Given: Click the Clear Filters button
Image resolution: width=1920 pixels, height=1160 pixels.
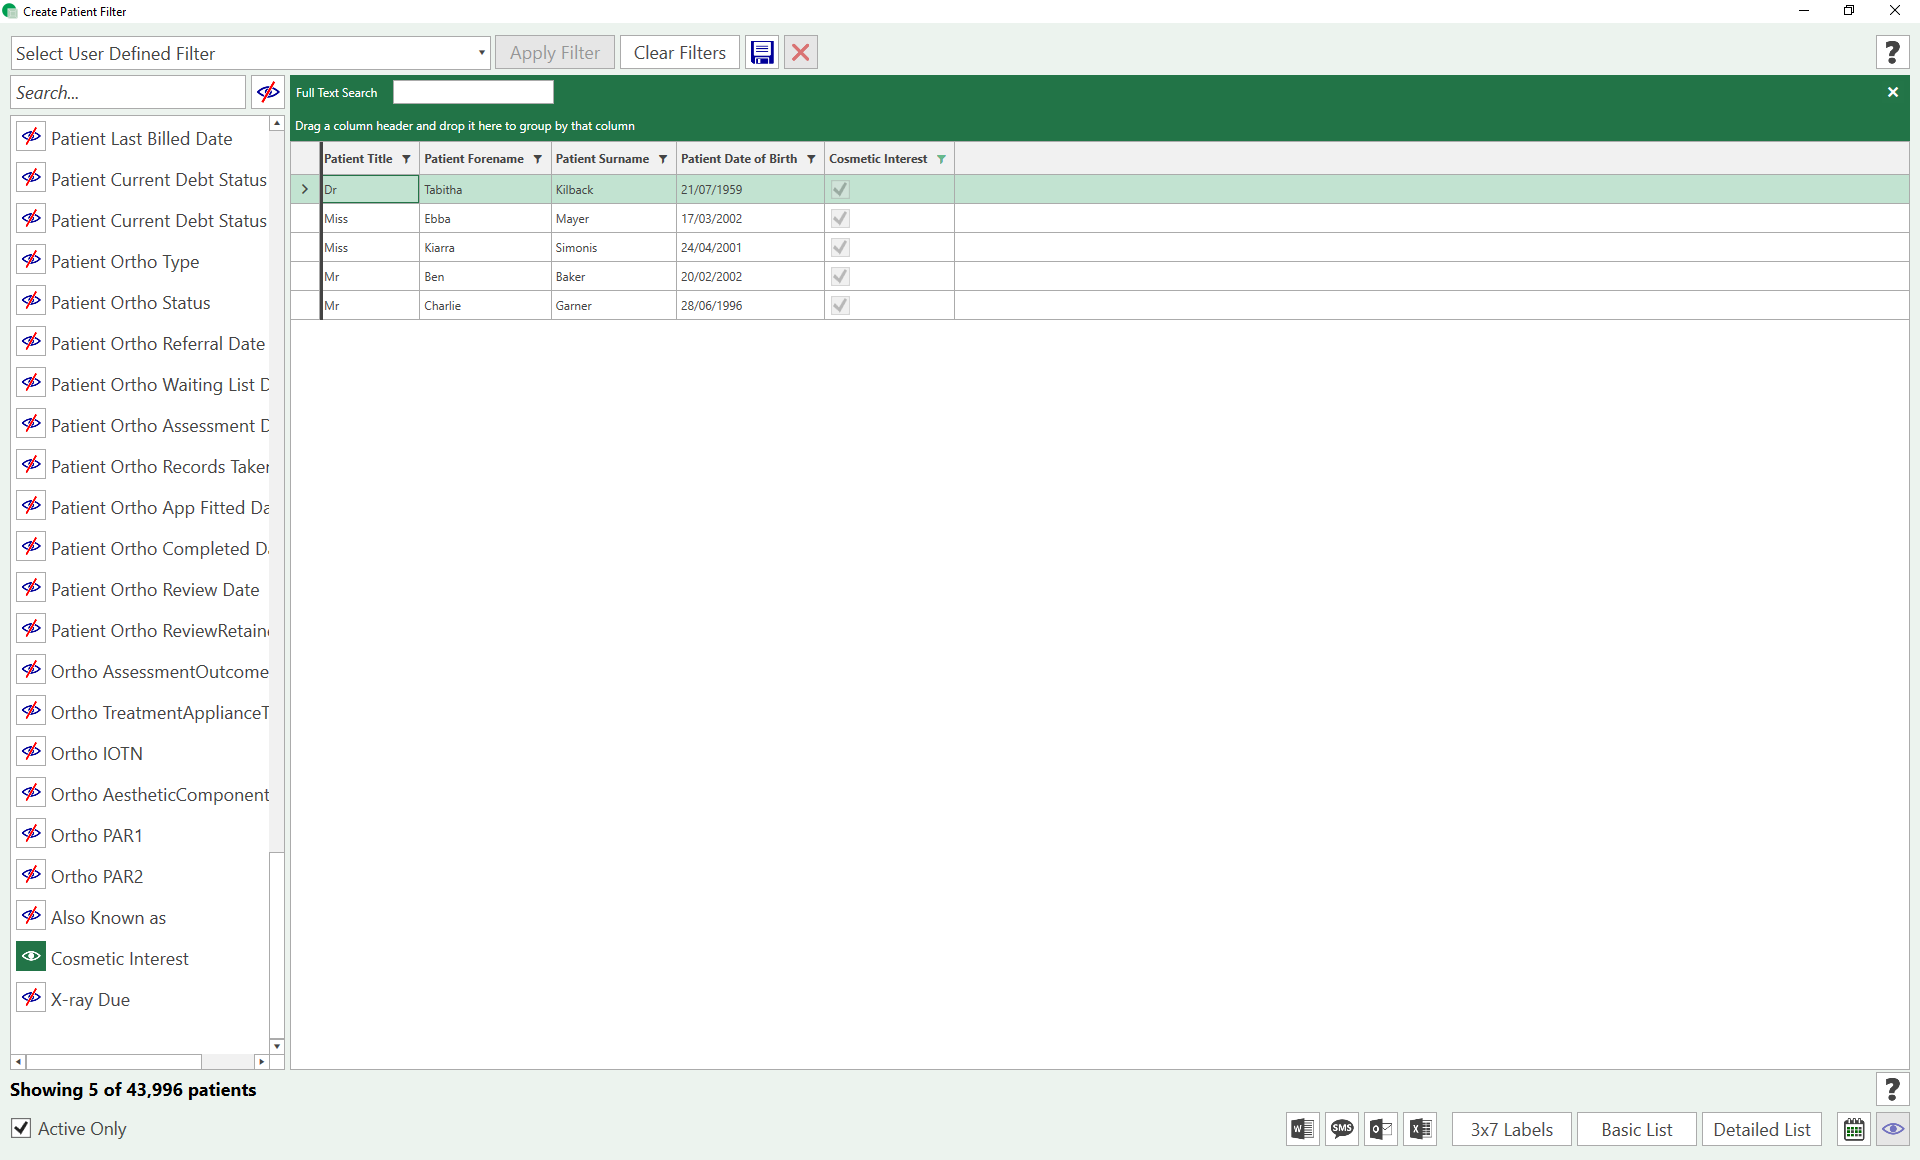Looking at the screenshot, I should pos(679,53).
